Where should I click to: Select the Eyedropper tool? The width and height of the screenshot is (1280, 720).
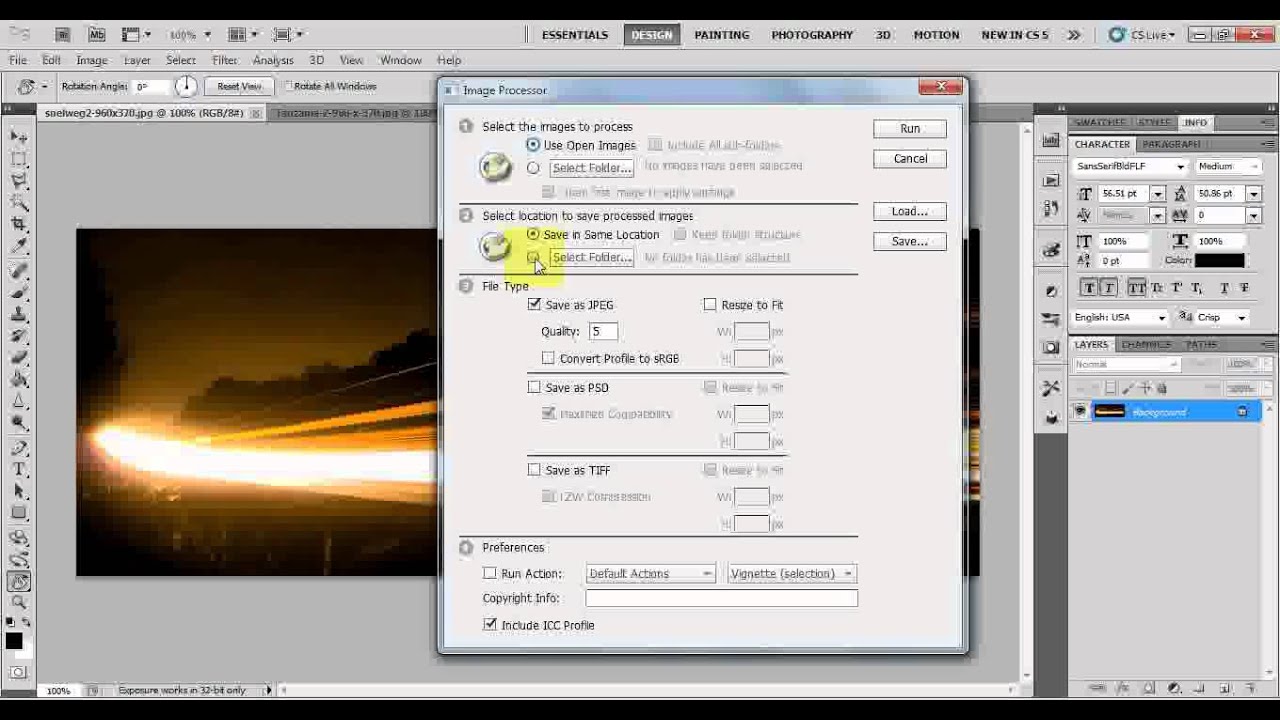(x=18, y=247)
